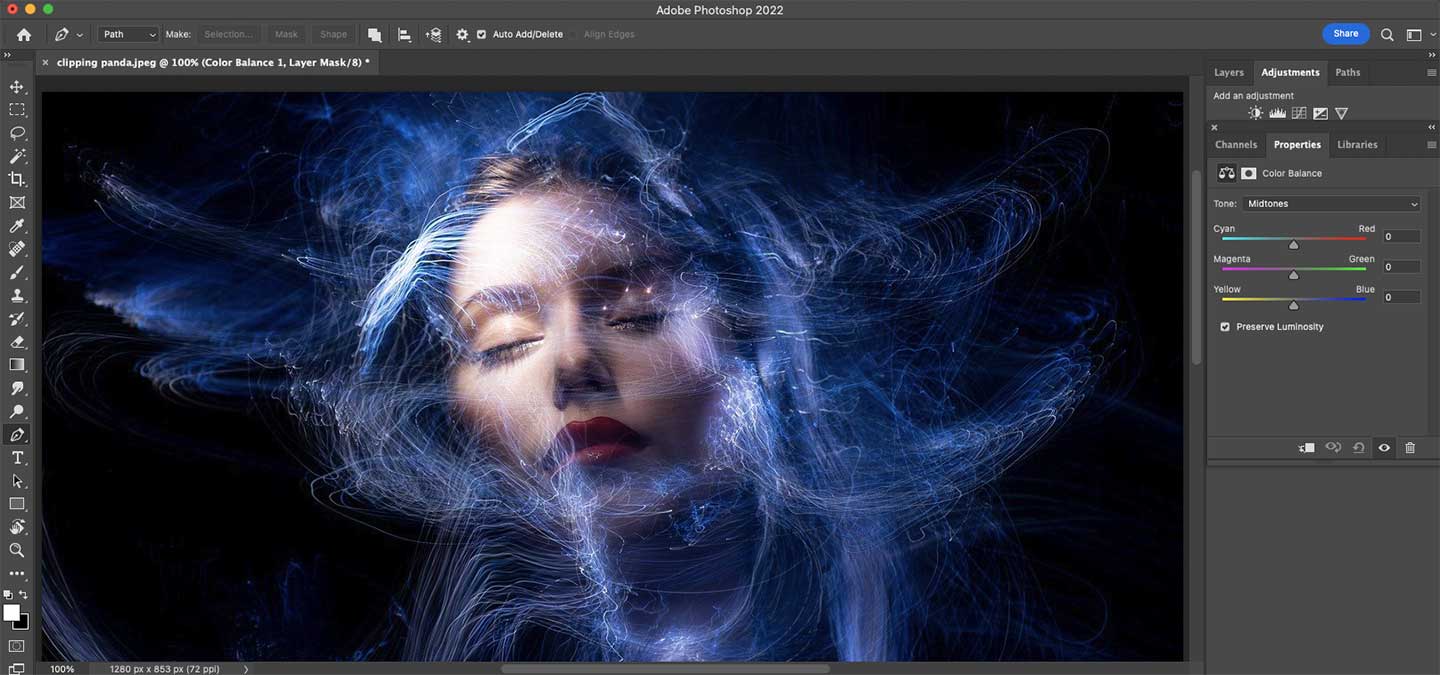This screenshot has height=675, width=1440.
Task: Select the Pen tool in the toolbar
Action: 17,435
